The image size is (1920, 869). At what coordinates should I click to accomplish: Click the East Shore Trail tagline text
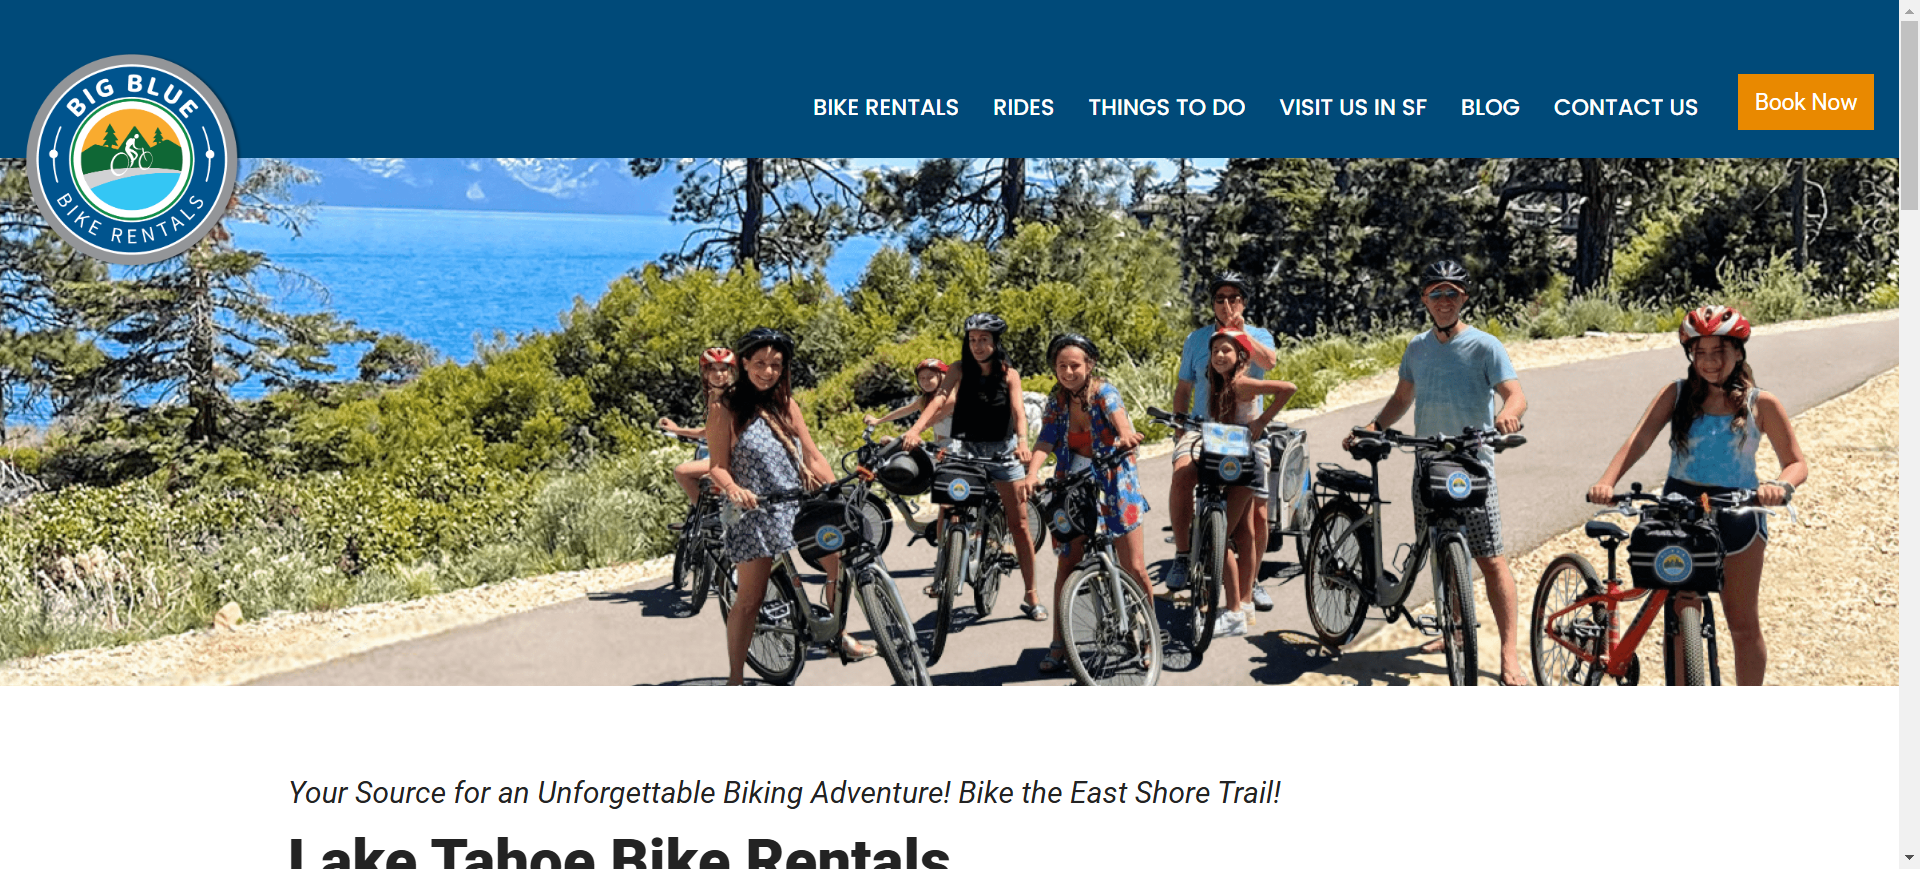pyautogui.click(x=1119, y=793)
